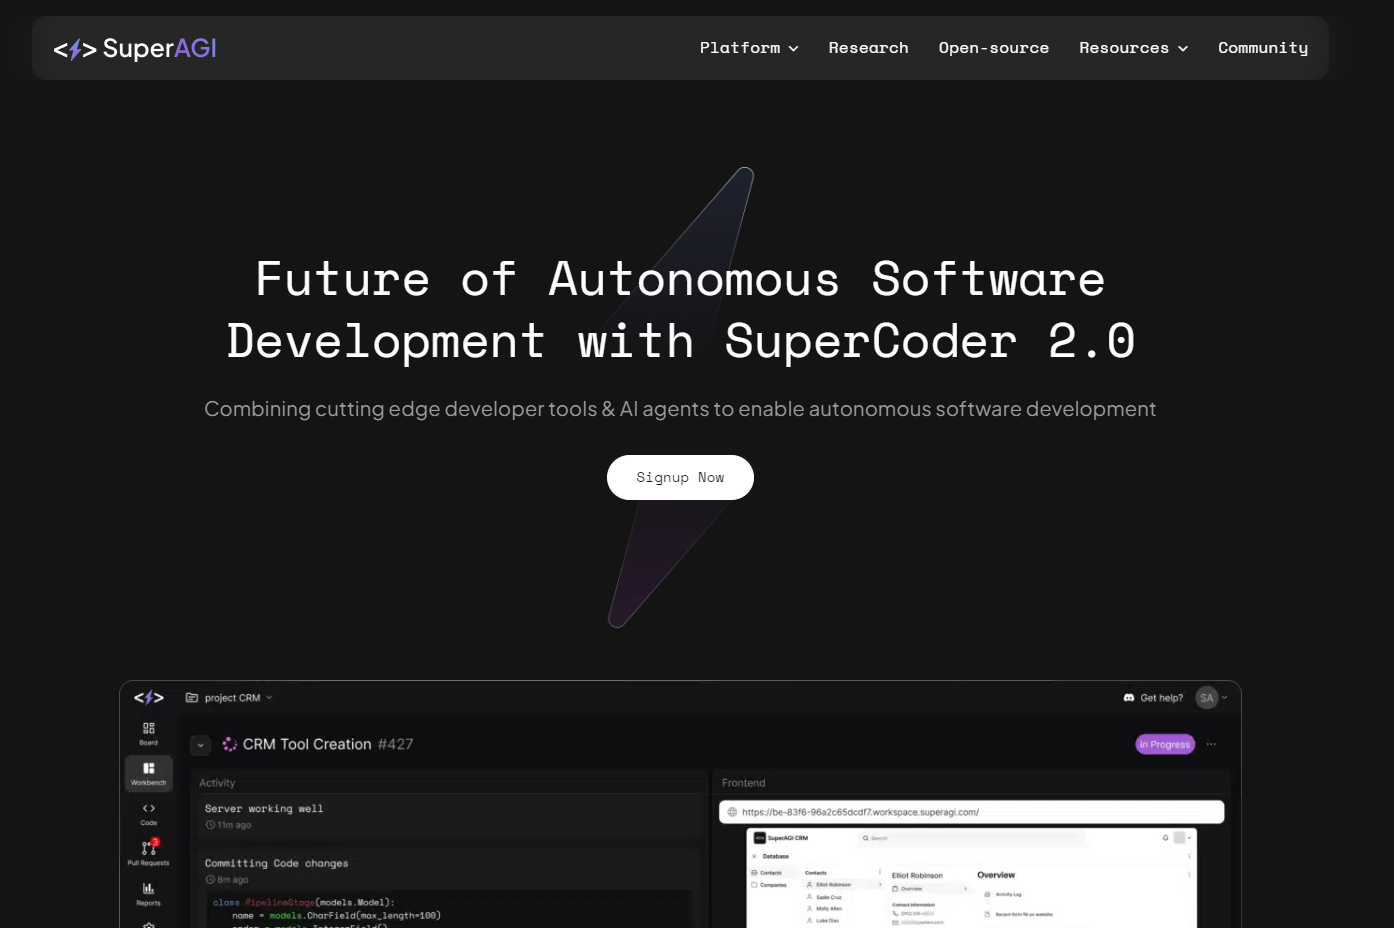Open the Research menu item
The image size is (1394, 928).
coord(868,47)
